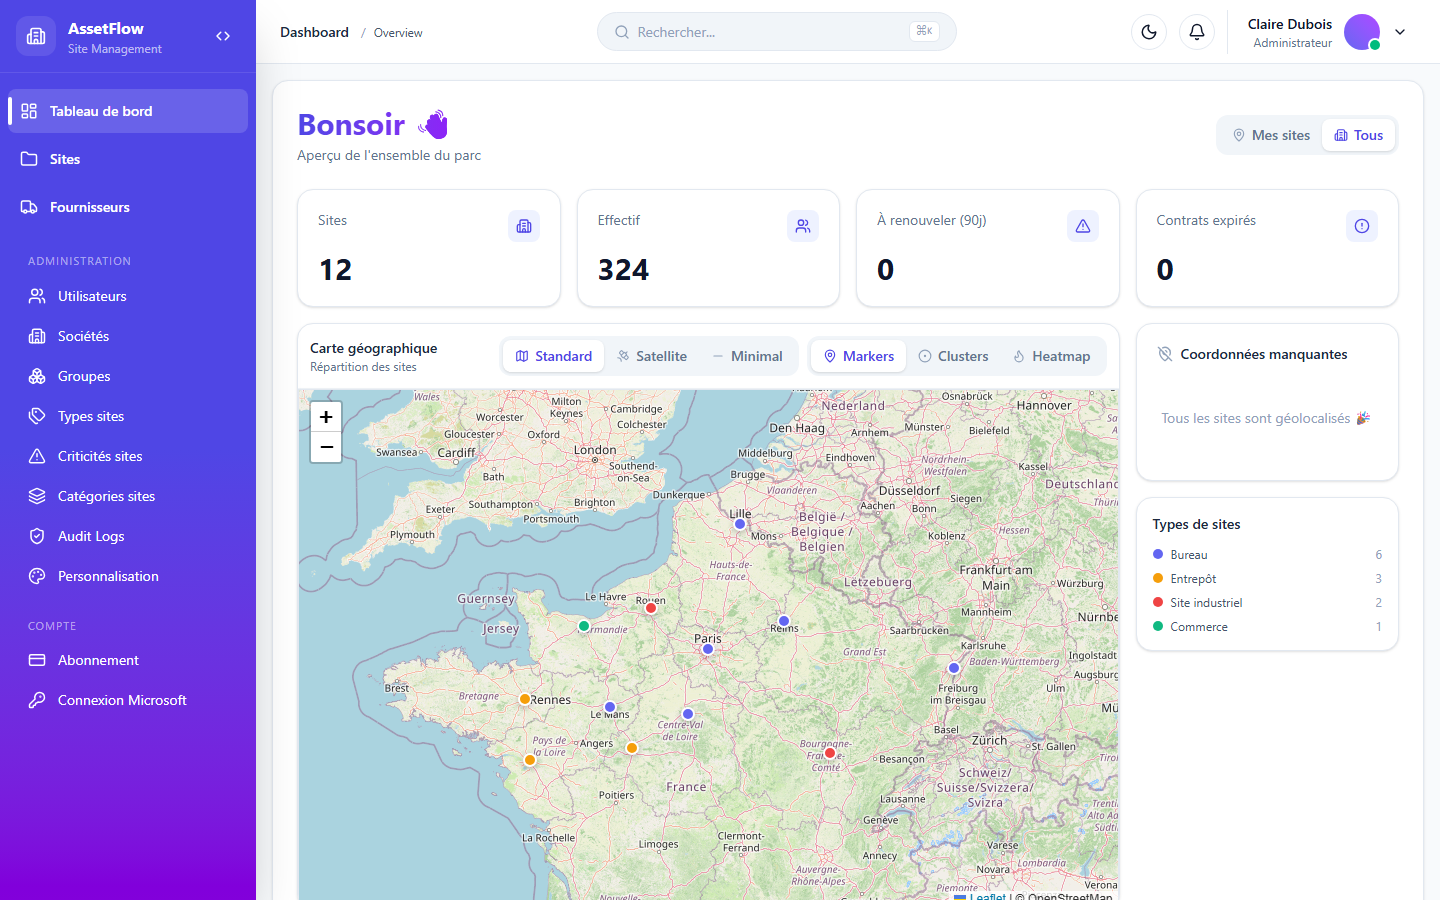Open Audit Logs page
Screen dimensions: 1440x900
pyautogui.click(x=128, y=536)
